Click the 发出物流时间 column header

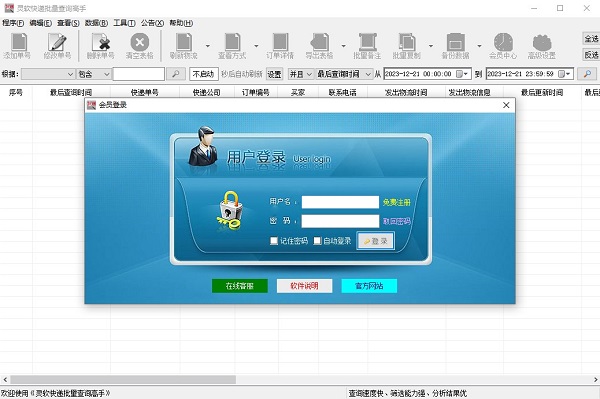[x=406, y=92]
